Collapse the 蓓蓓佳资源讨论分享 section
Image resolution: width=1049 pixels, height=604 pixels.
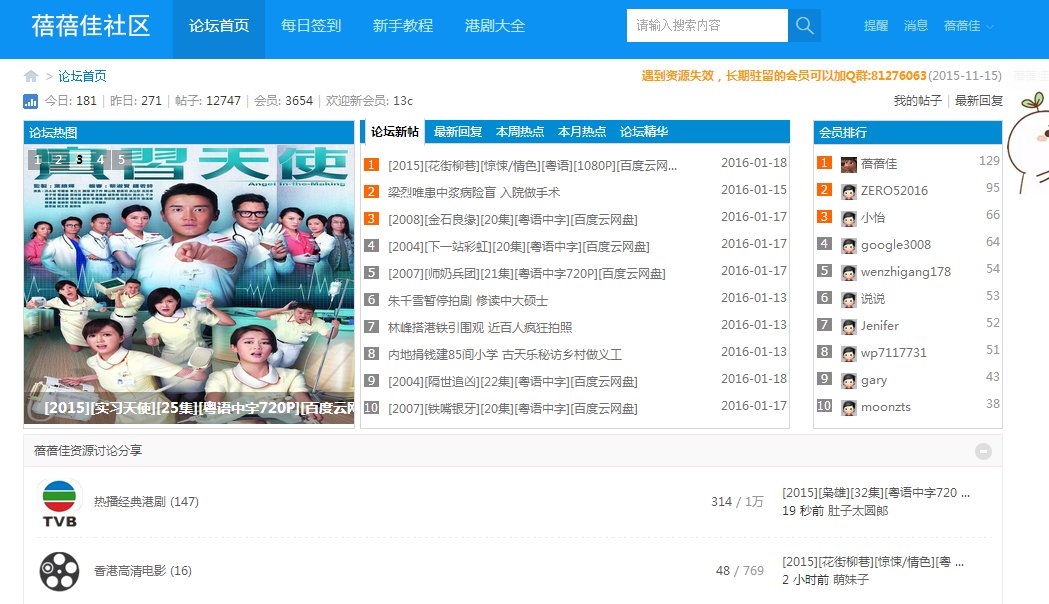(984, 451)
